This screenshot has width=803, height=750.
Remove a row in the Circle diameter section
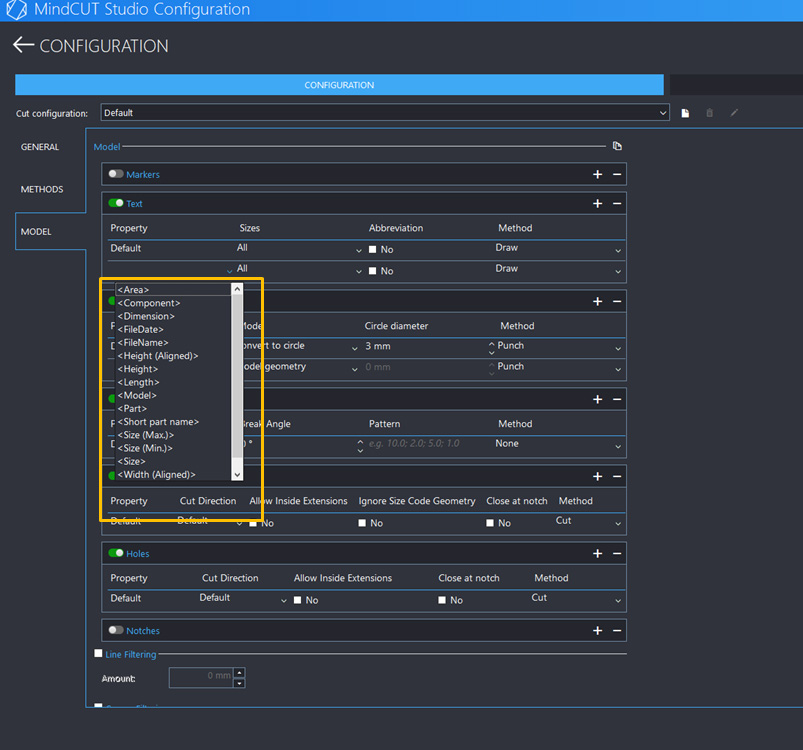[x=617, y=302]
